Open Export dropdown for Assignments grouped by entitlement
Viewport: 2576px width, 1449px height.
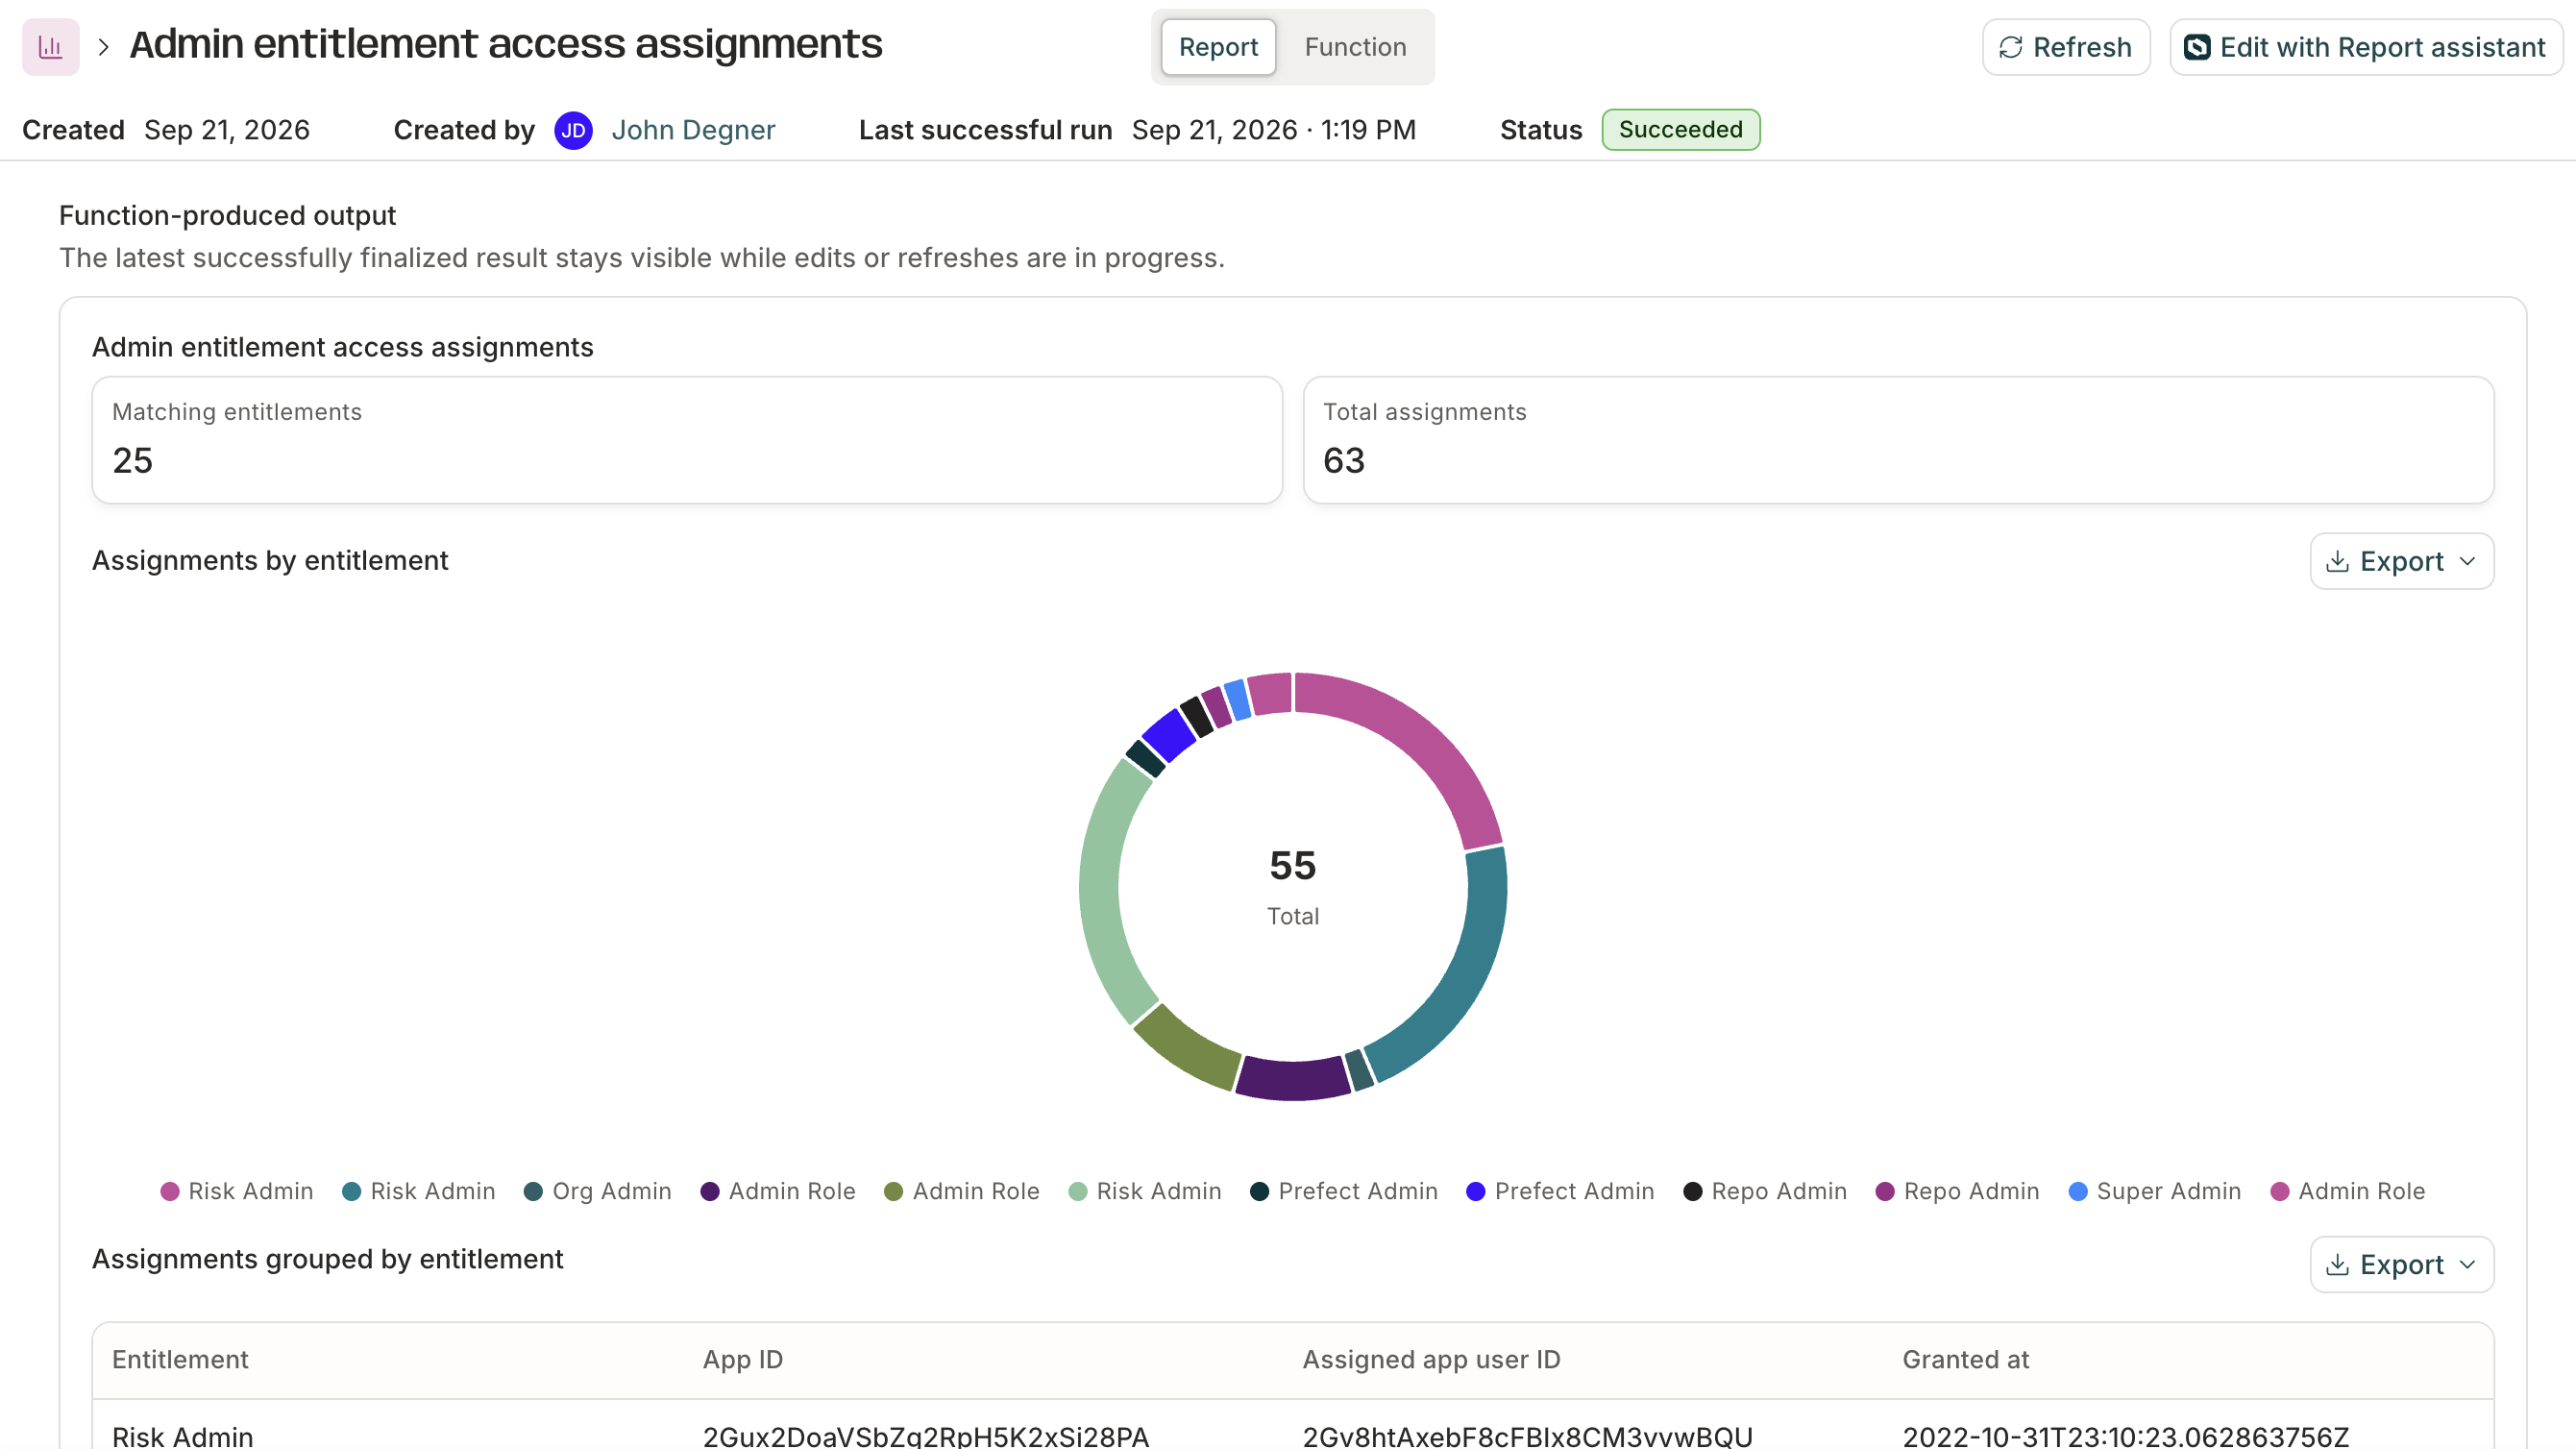point(2401,1264)
